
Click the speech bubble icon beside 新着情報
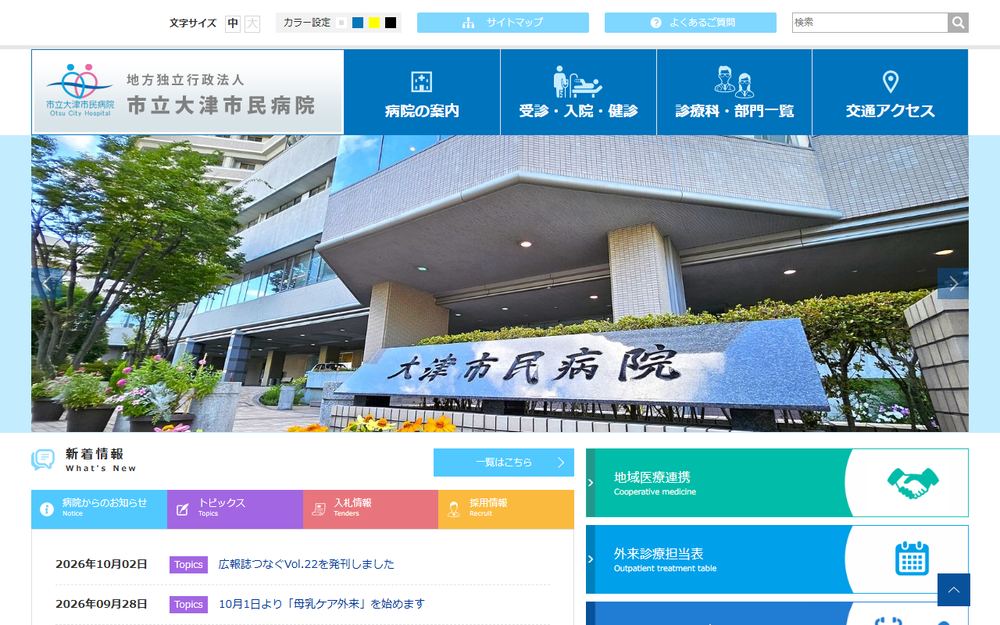43,459
